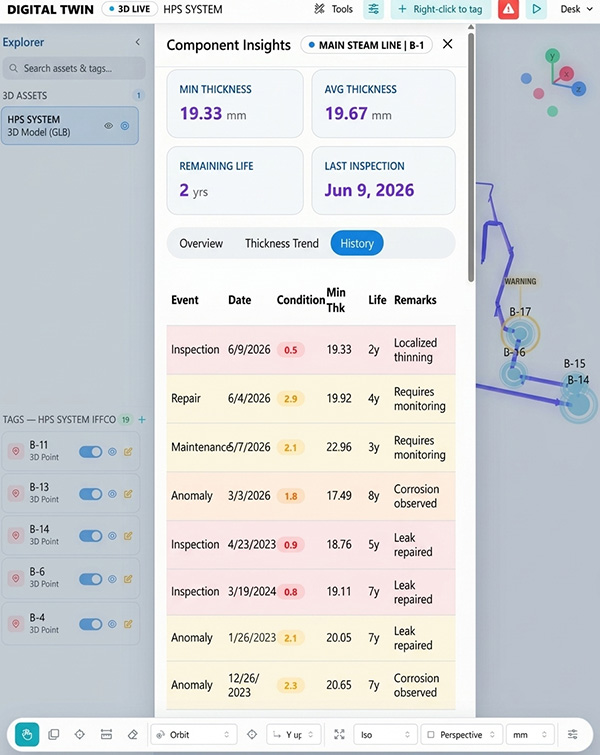Image resolution: width=600 pixels, height=755 pixels.
Task: Click the location pin icon for B-14 tag
Action: click(16, 535)
